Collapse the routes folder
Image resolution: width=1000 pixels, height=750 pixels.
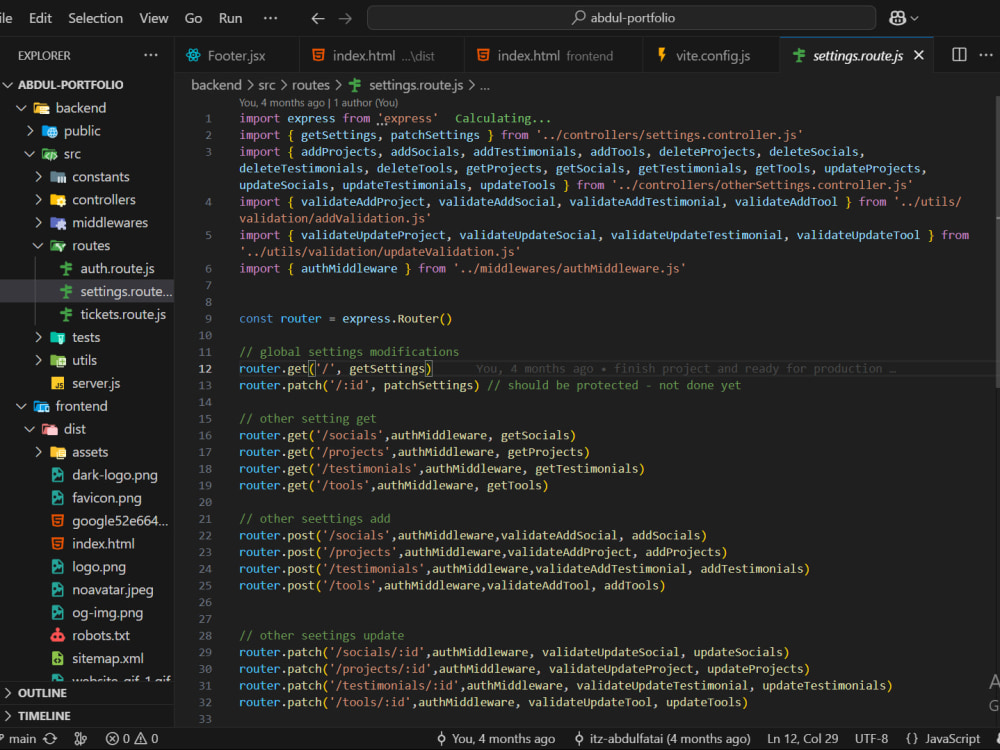[91, 246]
